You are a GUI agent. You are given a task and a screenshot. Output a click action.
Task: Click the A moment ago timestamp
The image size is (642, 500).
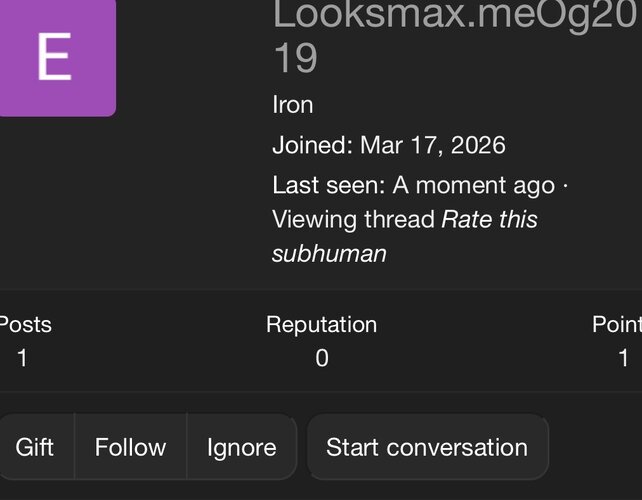point(474,185)
